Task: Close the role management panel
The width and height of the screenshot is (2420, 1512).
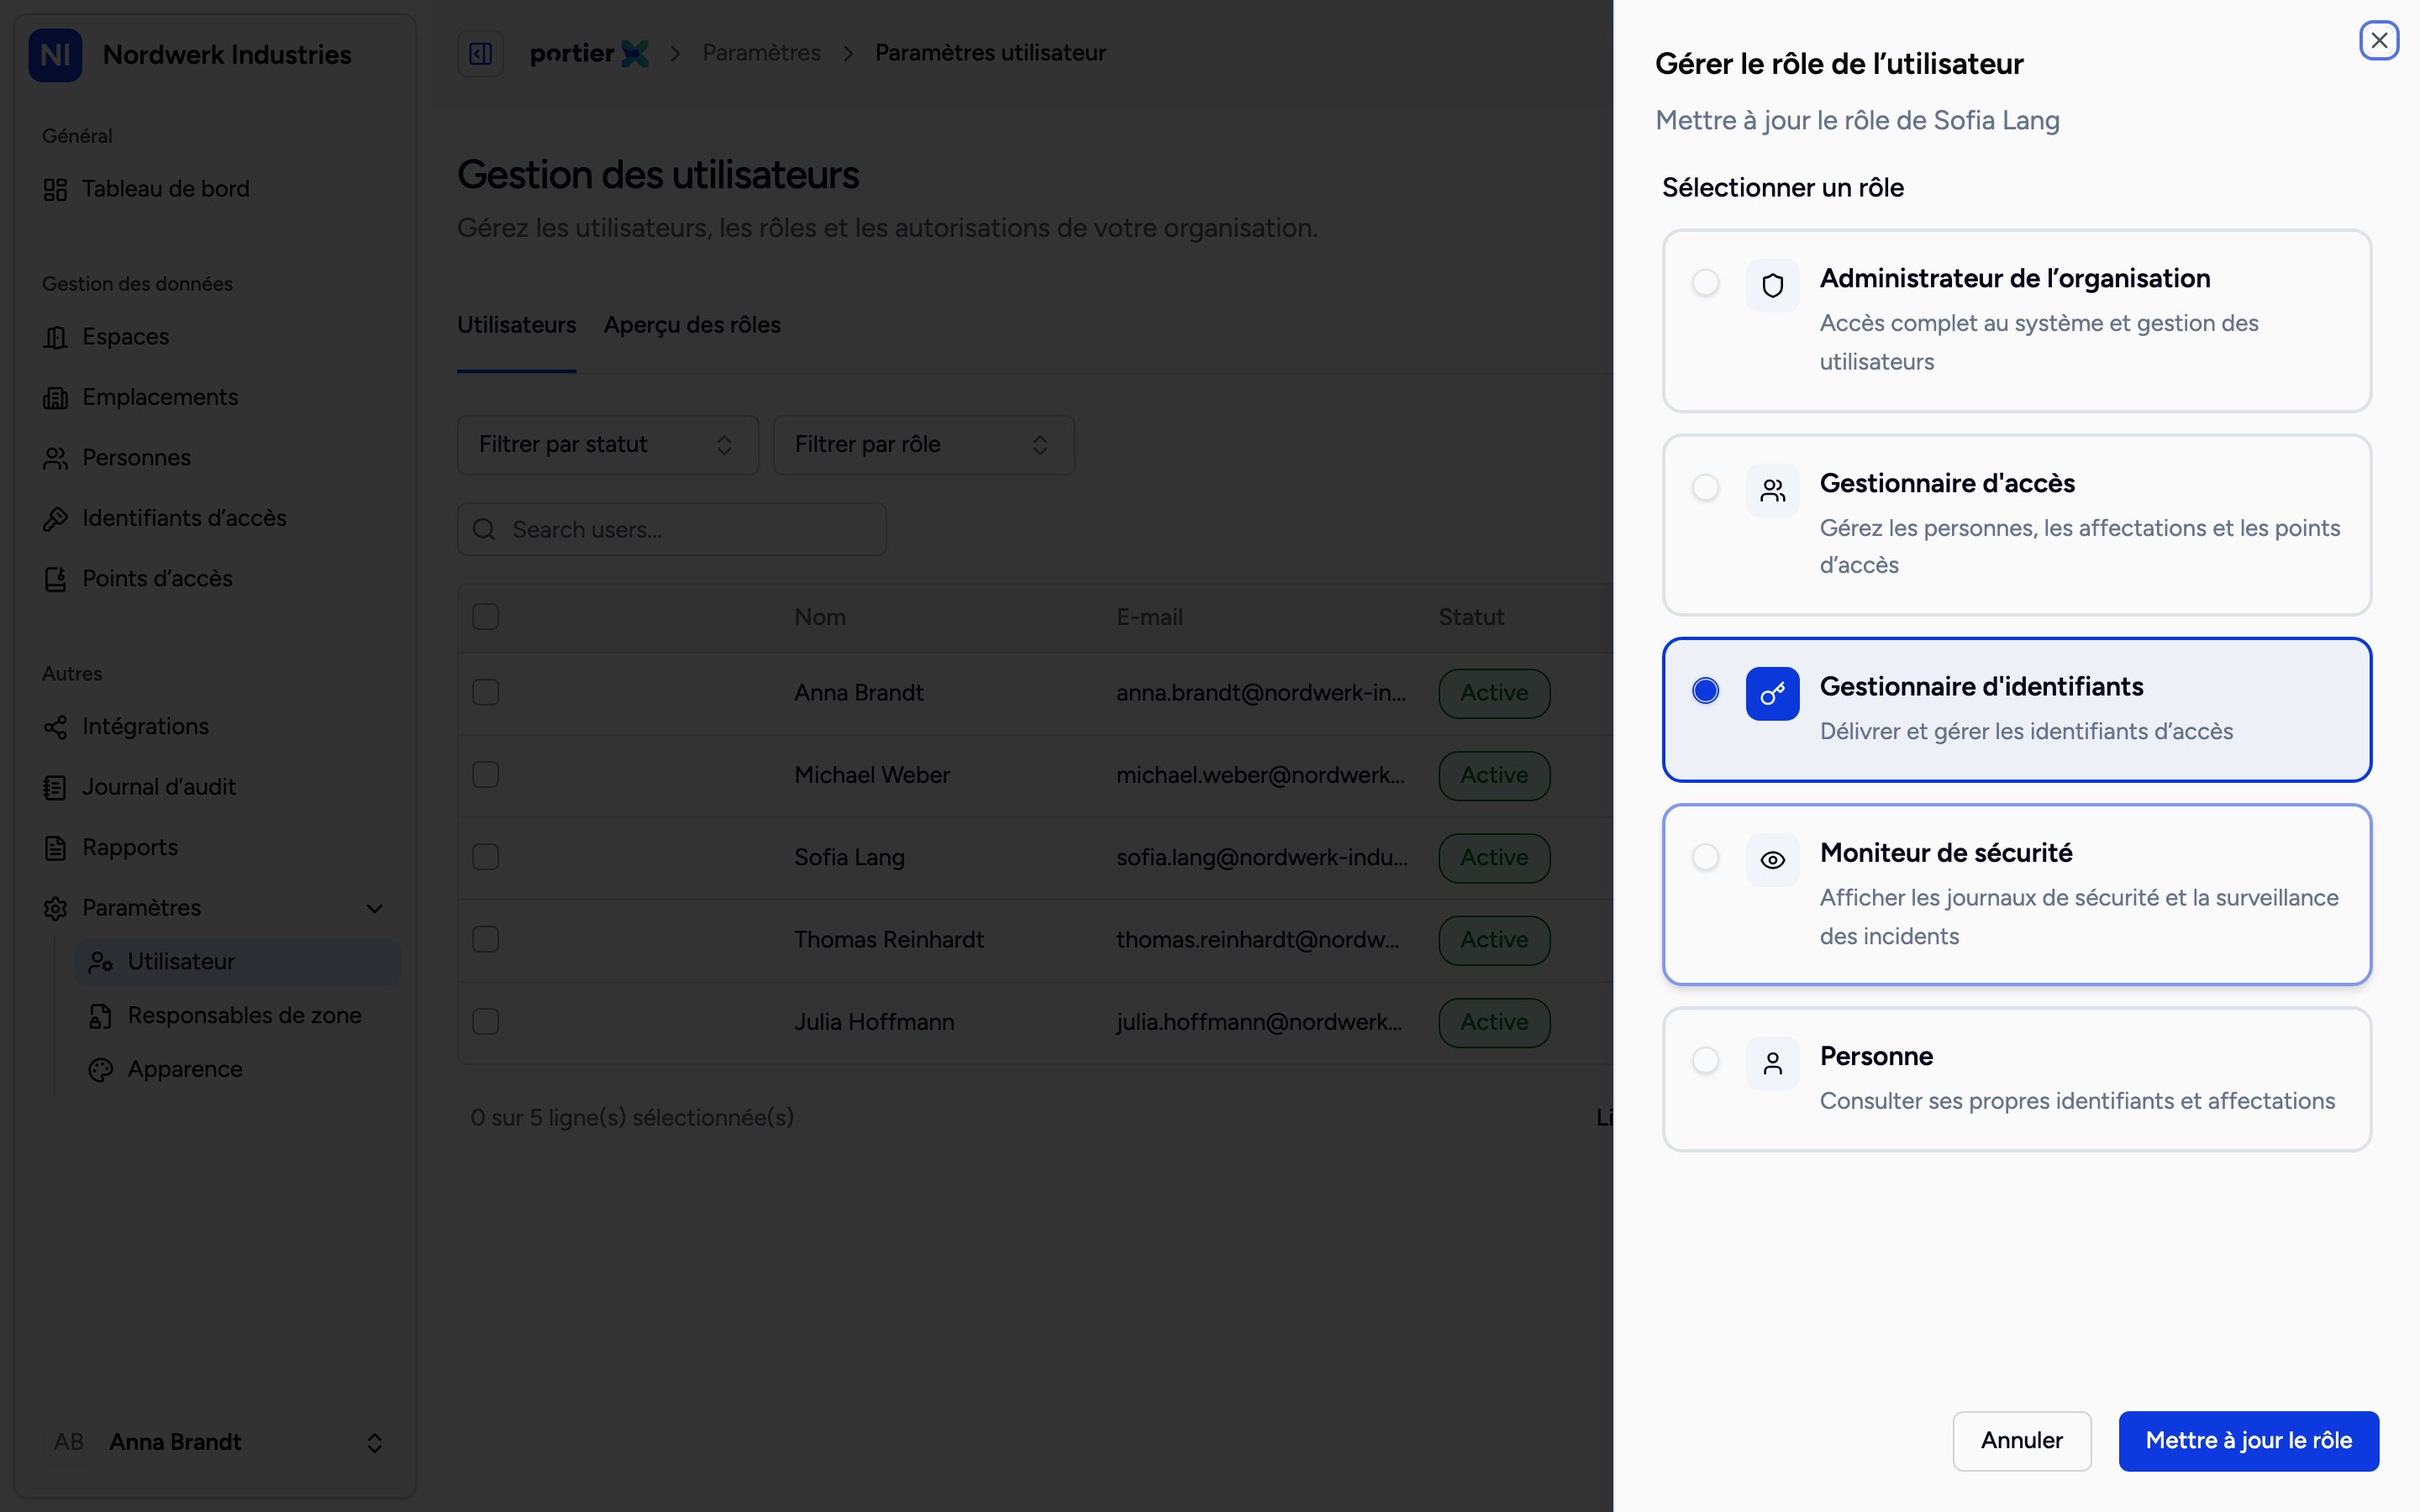Action: (x=2379, y=40)
